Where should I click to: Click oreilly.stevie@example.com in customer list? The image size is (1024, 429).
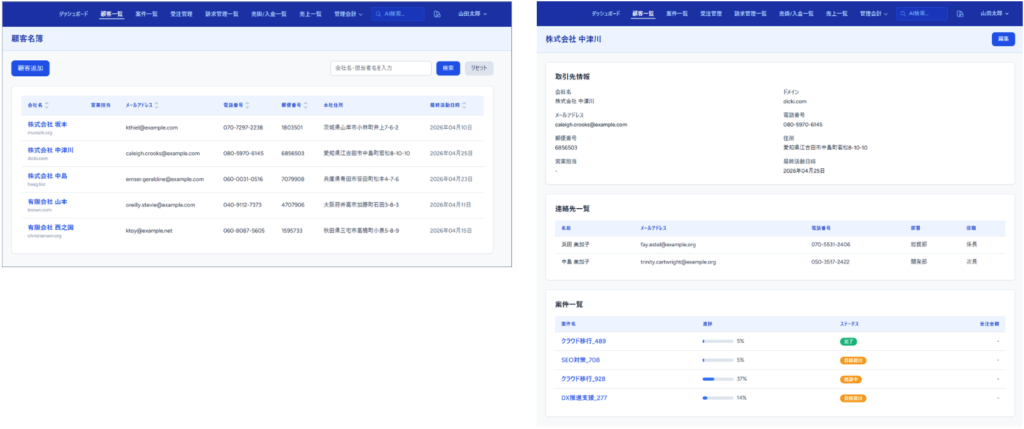(160, 205)
